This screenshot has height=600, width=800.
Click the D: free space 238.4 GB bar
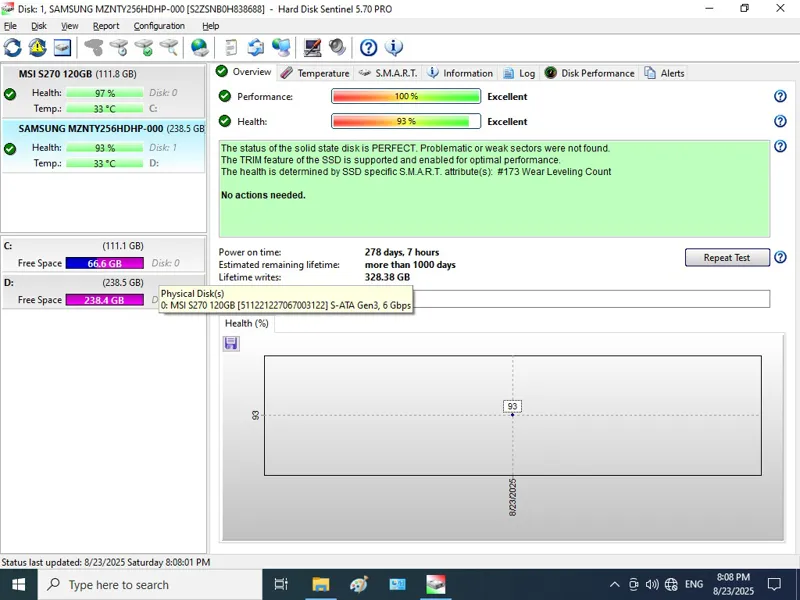pyautogui.click(x=105, y=300)
